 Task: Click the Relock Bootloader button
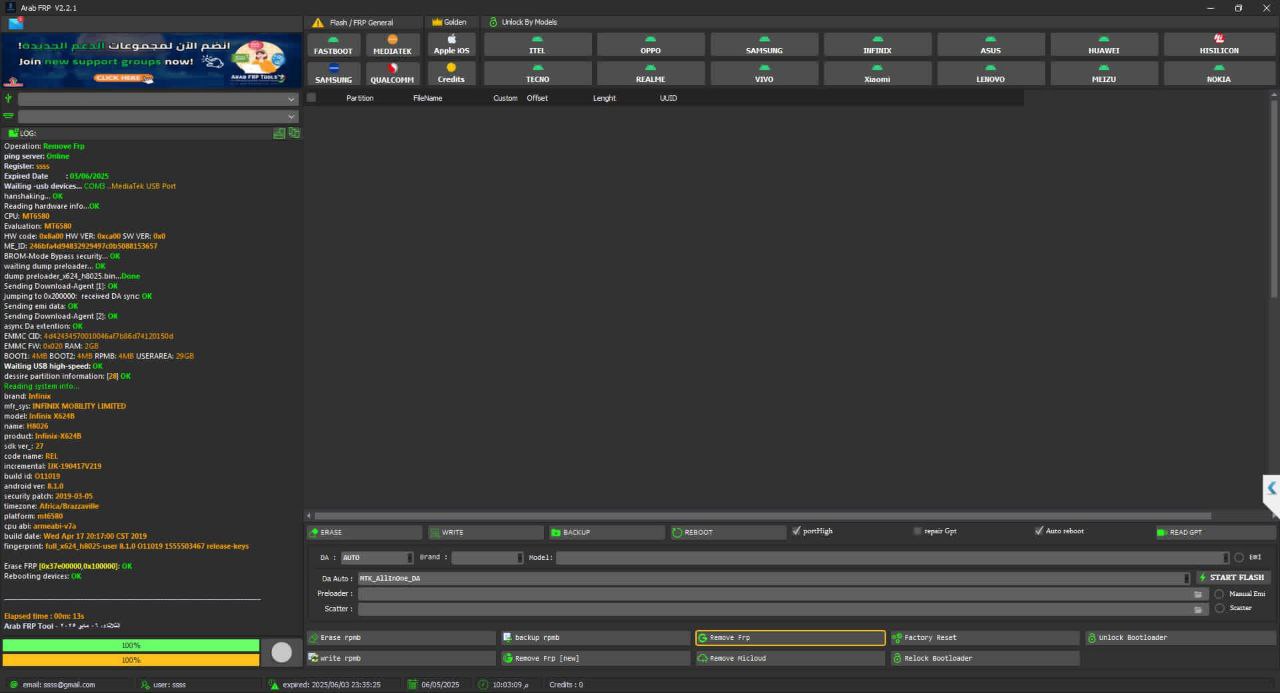click(985, 658)
